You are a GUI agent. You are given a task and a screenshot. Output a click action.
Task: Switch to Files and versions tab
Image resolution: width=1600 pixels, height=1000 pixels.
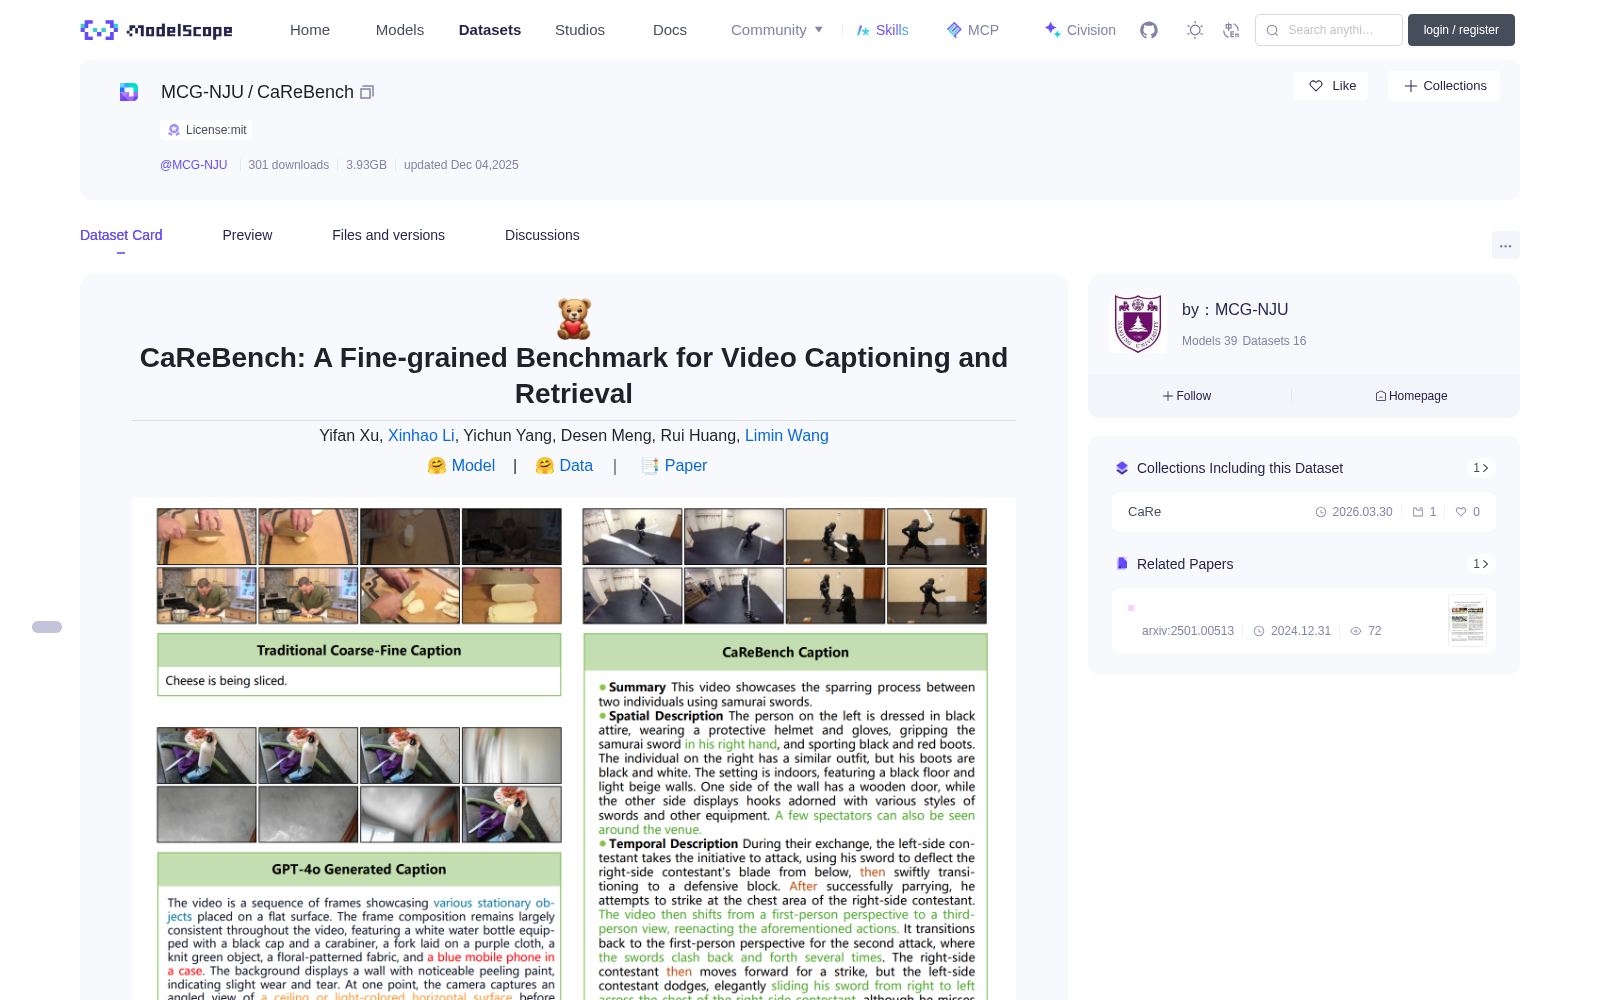tap(388, 235)
